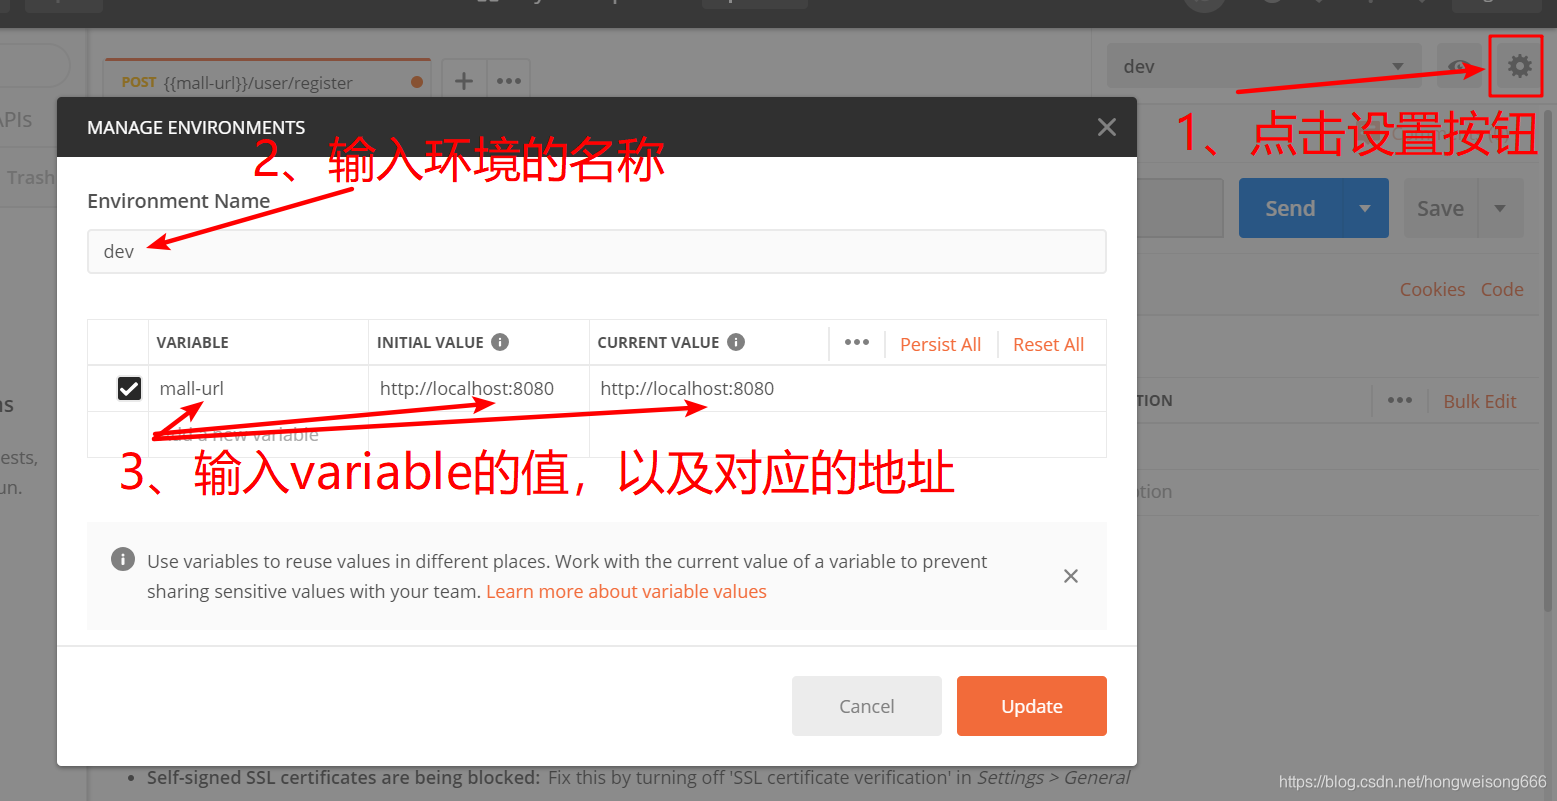Image resolution: width=1557 pixels, height=801 pixels.
Task: Open tab options ellipsis next to plus
Action: (x=509, y=81)
